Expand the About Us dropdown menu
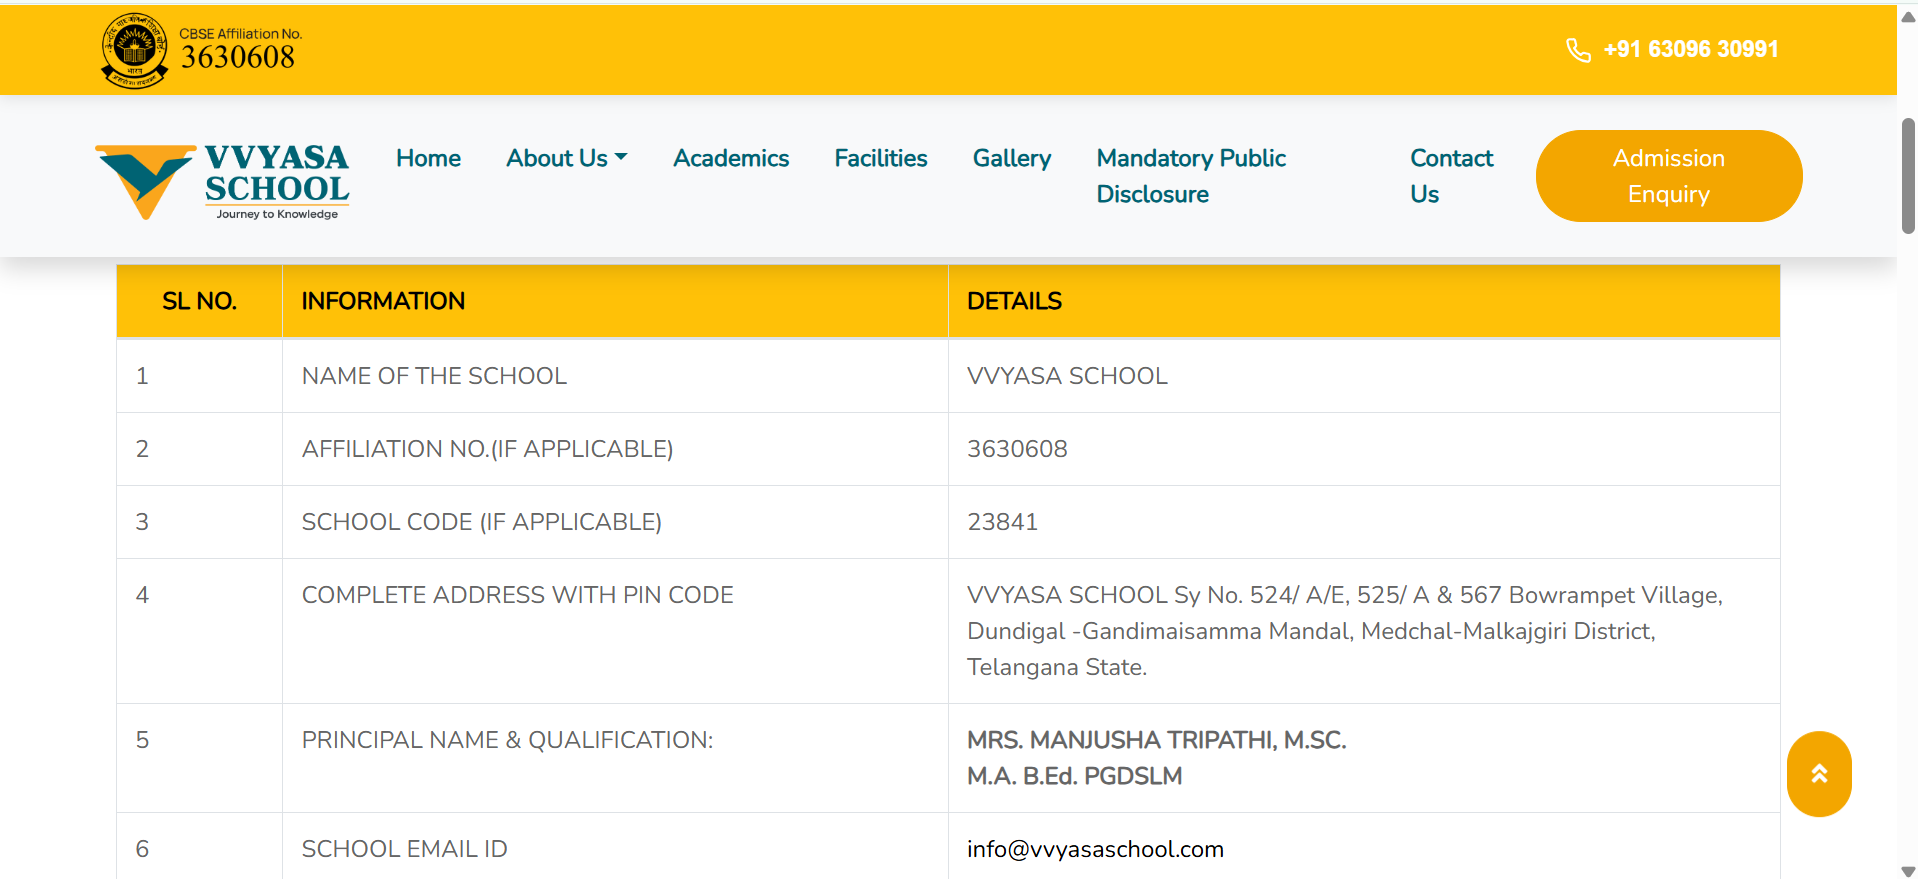Viewport: 1918px width, 879px height. coord(567,158)
